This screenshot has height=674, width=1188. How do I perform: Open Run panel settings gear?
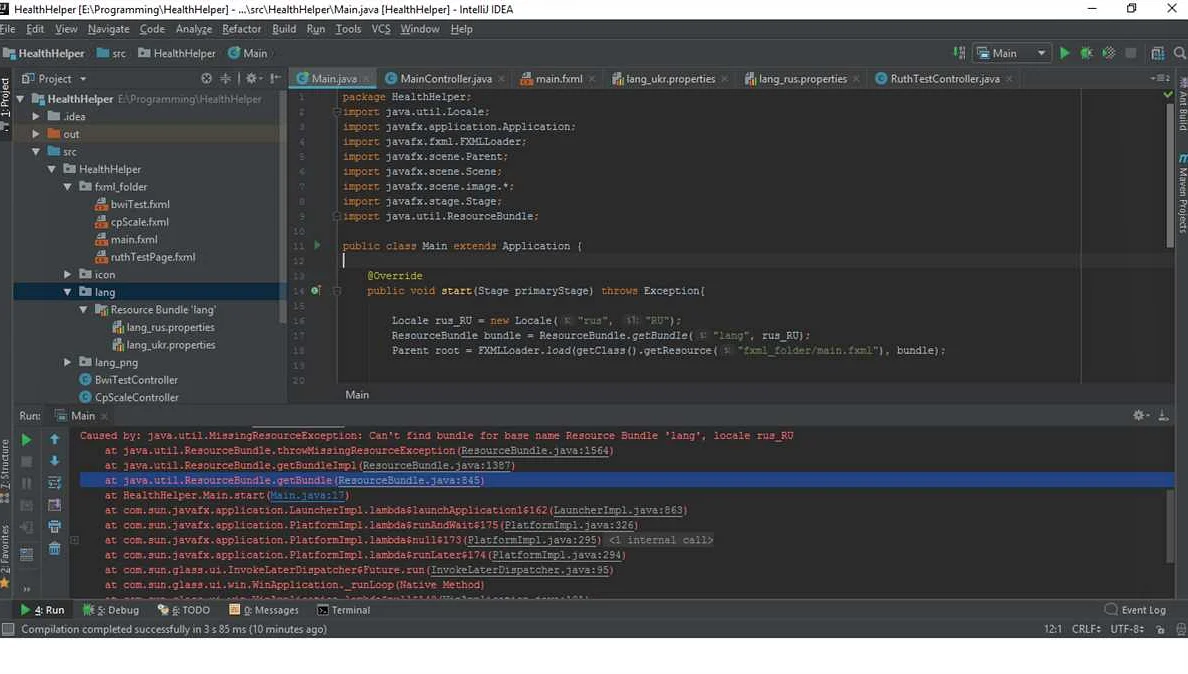click(x=1138, y=414)
